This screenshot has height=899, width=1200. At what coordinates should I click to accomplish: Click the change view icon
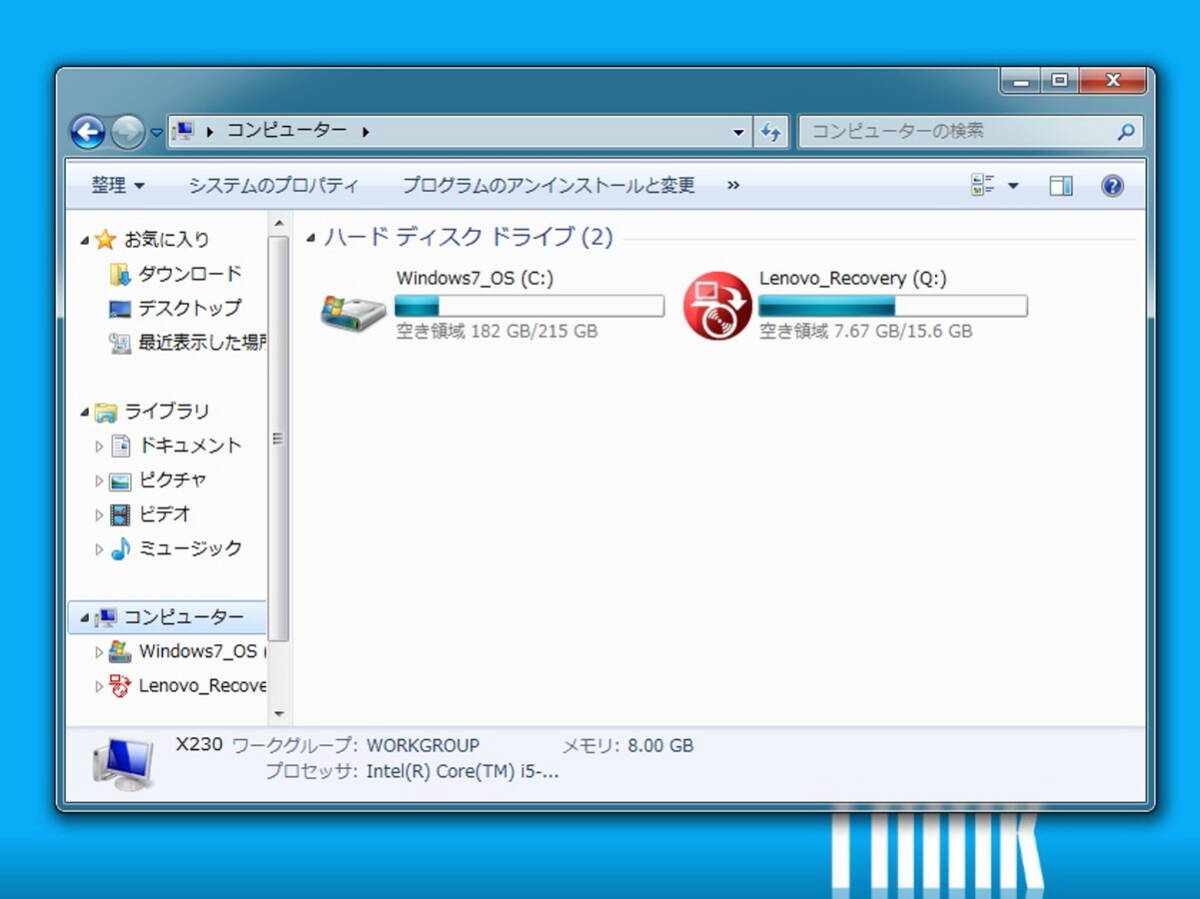[982, 185]
